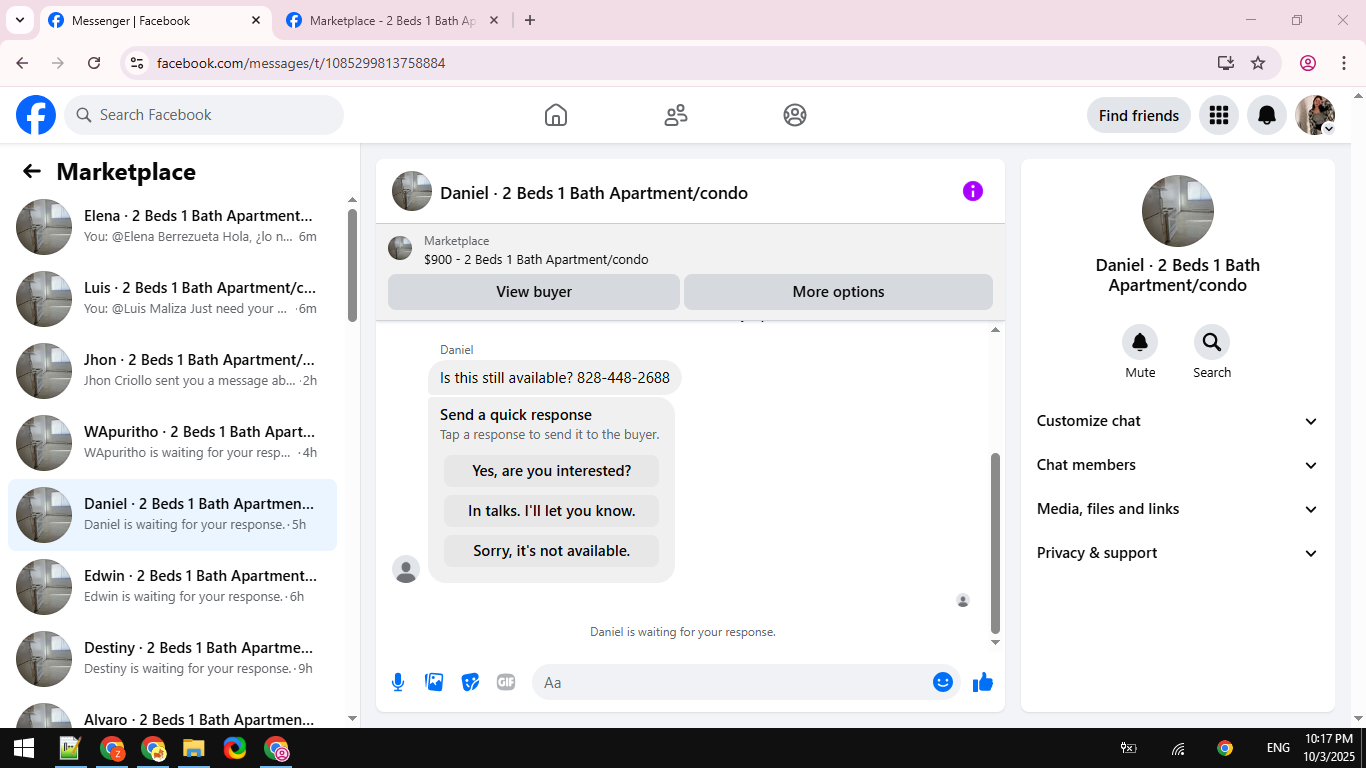
Task: Open Chrome profile avatar icon
Action: [1308, 63]
